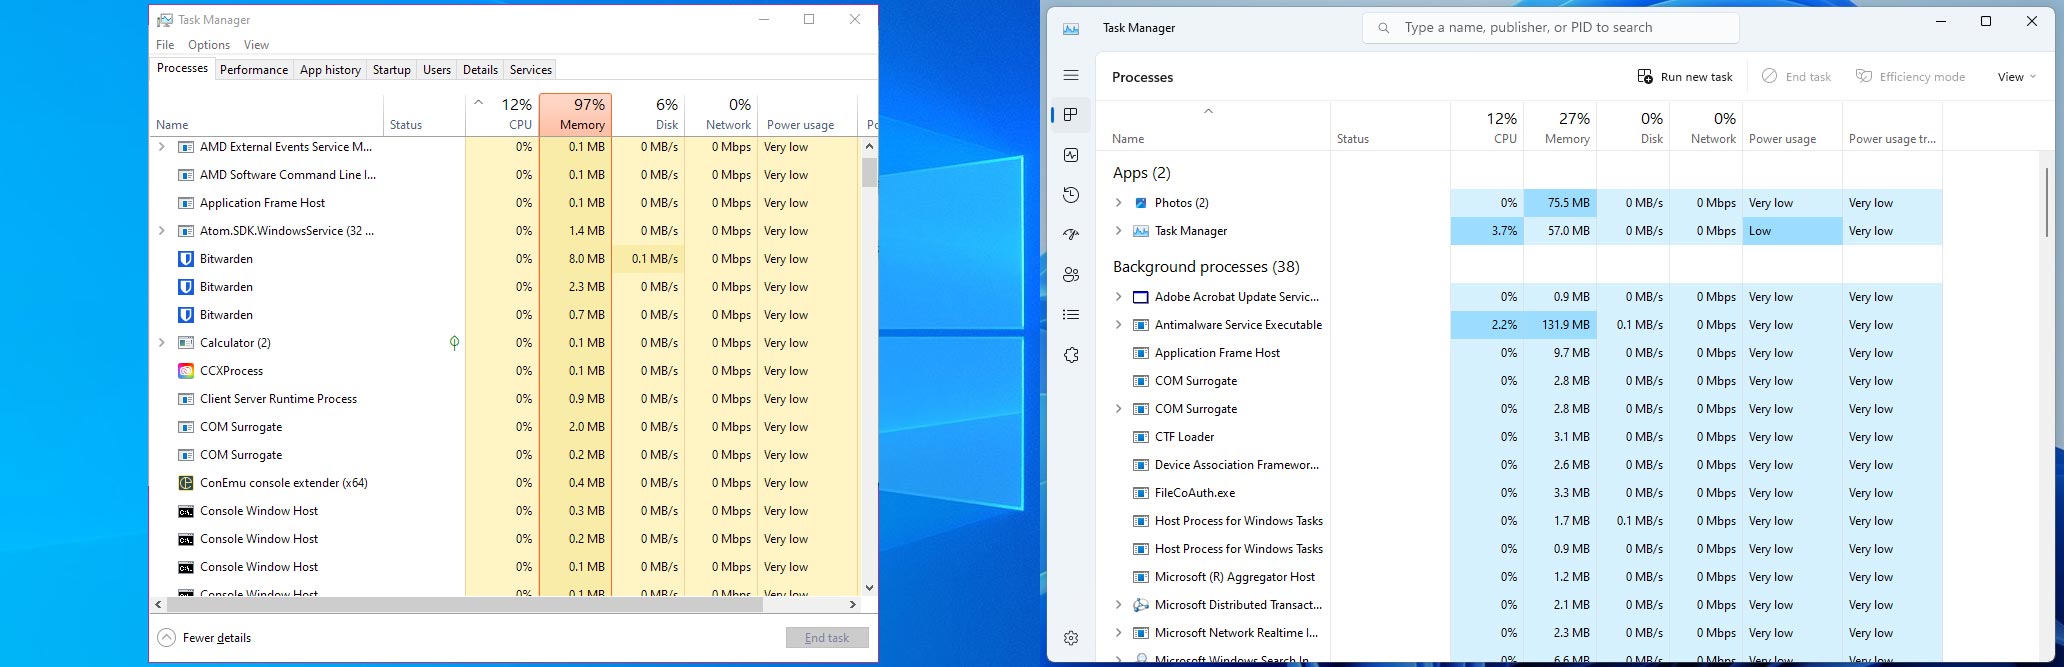Click the Bitwarden icon in the 2.3 MB row

coord(185,287)
